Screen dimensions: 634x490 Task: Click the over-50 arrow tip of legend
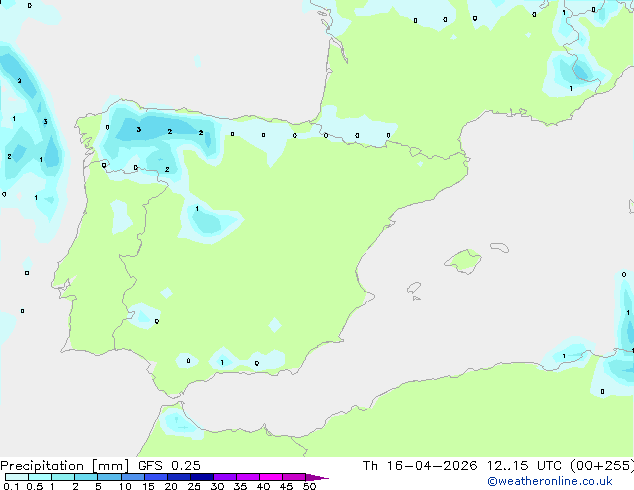pyautogui.click(x=317, y=477)
